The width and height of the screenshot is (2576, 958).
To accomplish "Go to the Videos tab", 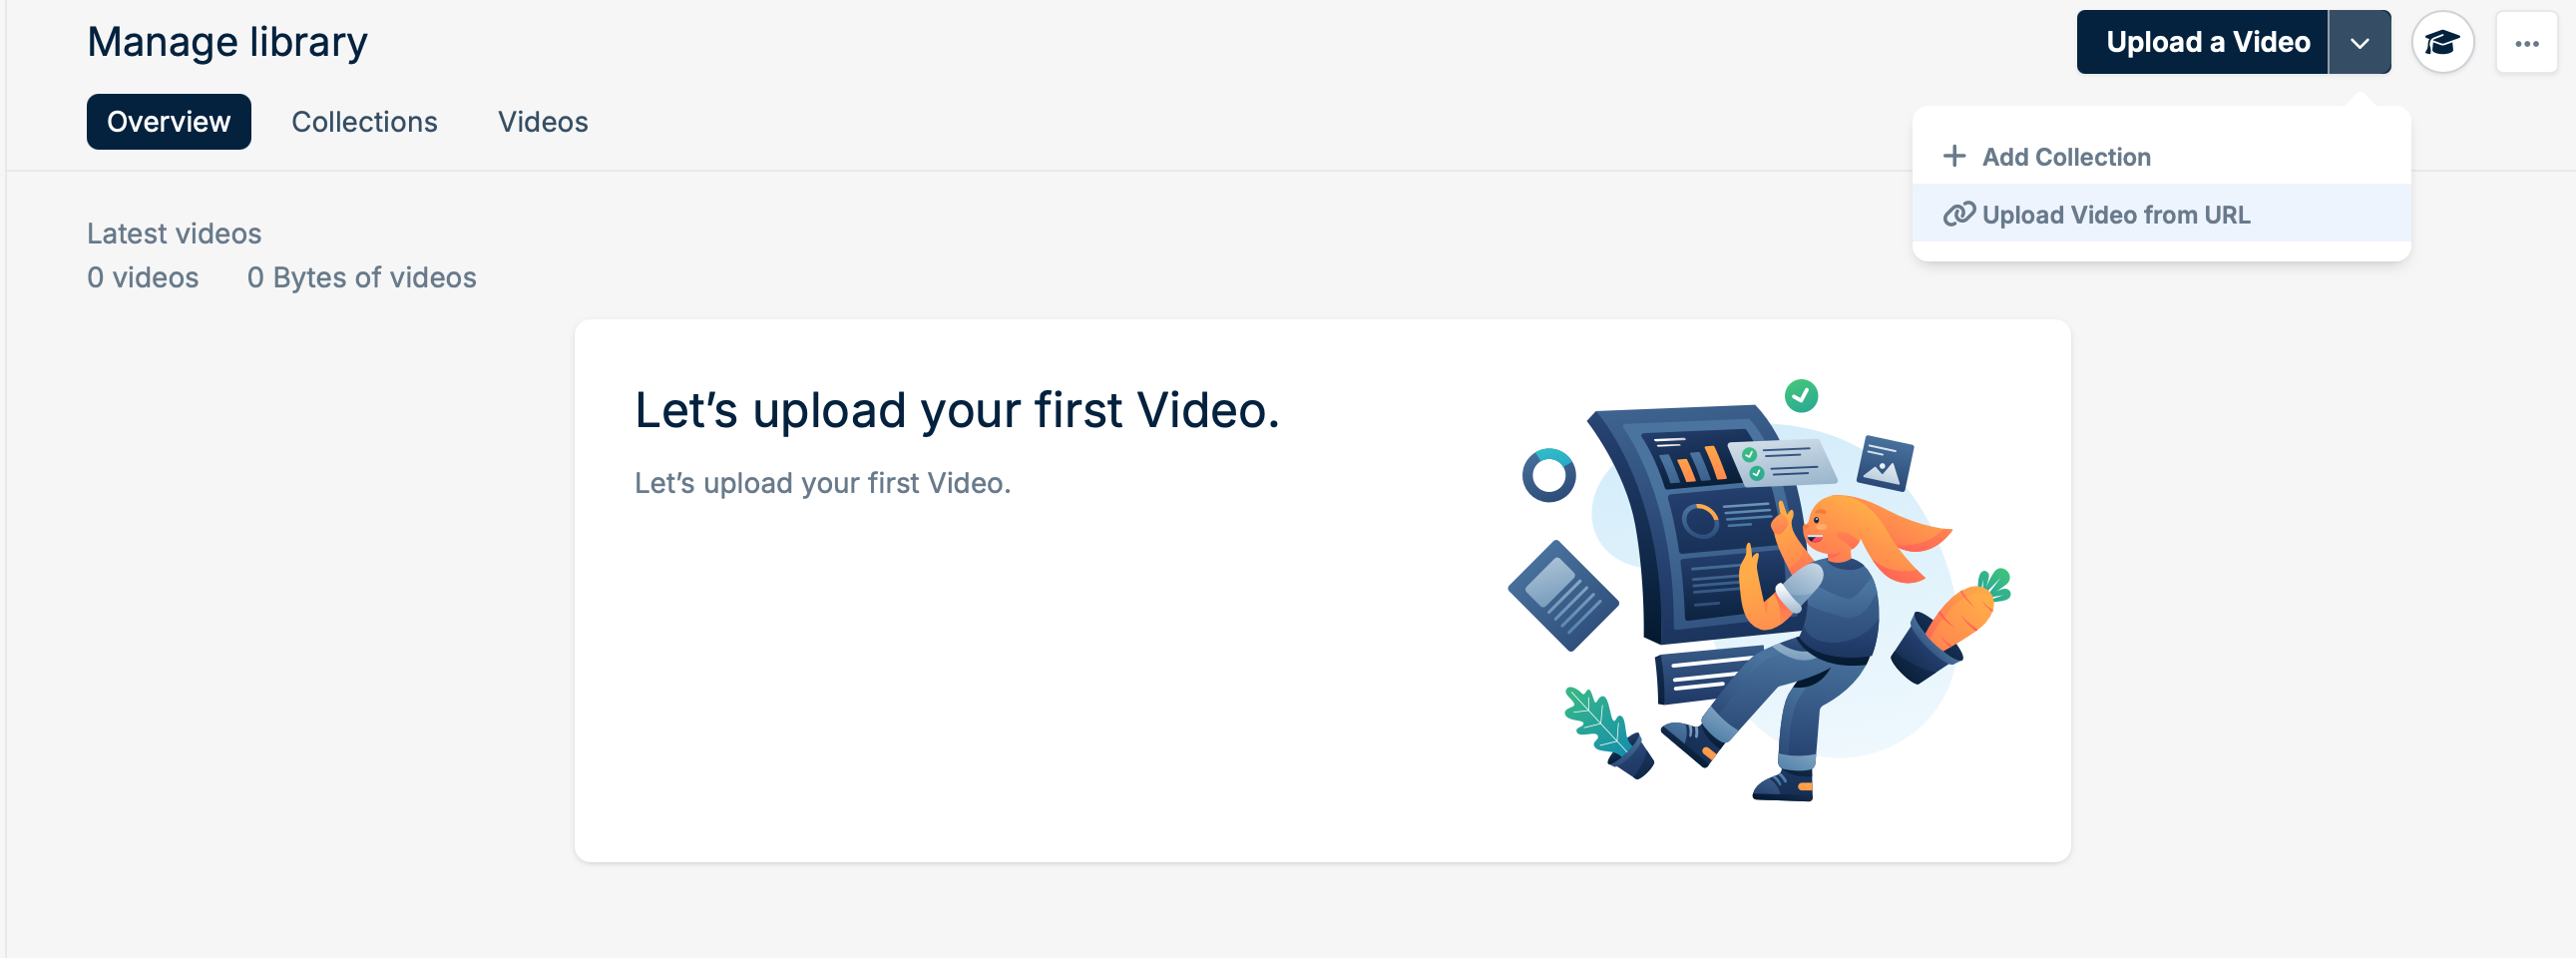I will point(543,122).
